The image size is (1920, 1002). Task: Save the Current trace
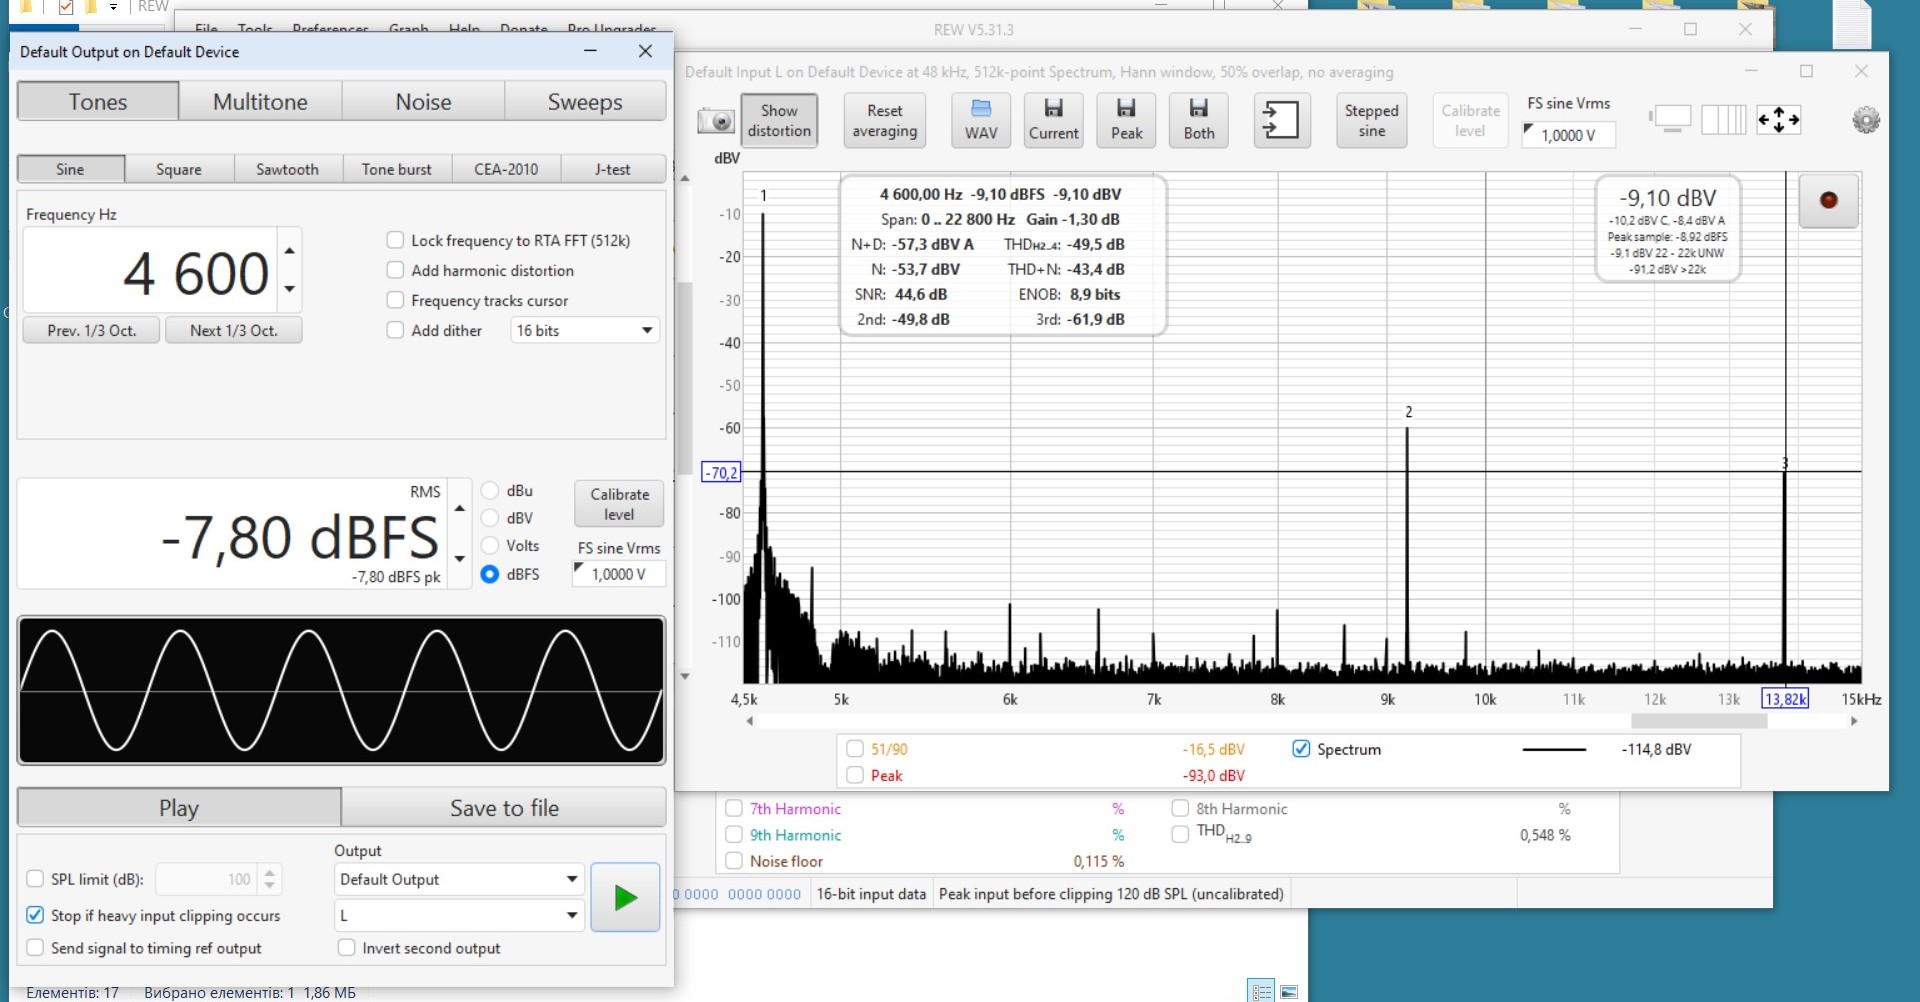[1053, 121]
